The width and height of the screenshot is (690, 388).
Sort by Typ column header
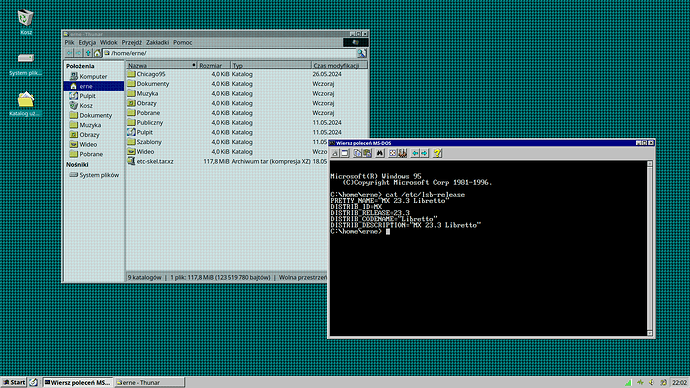(271, 65)
